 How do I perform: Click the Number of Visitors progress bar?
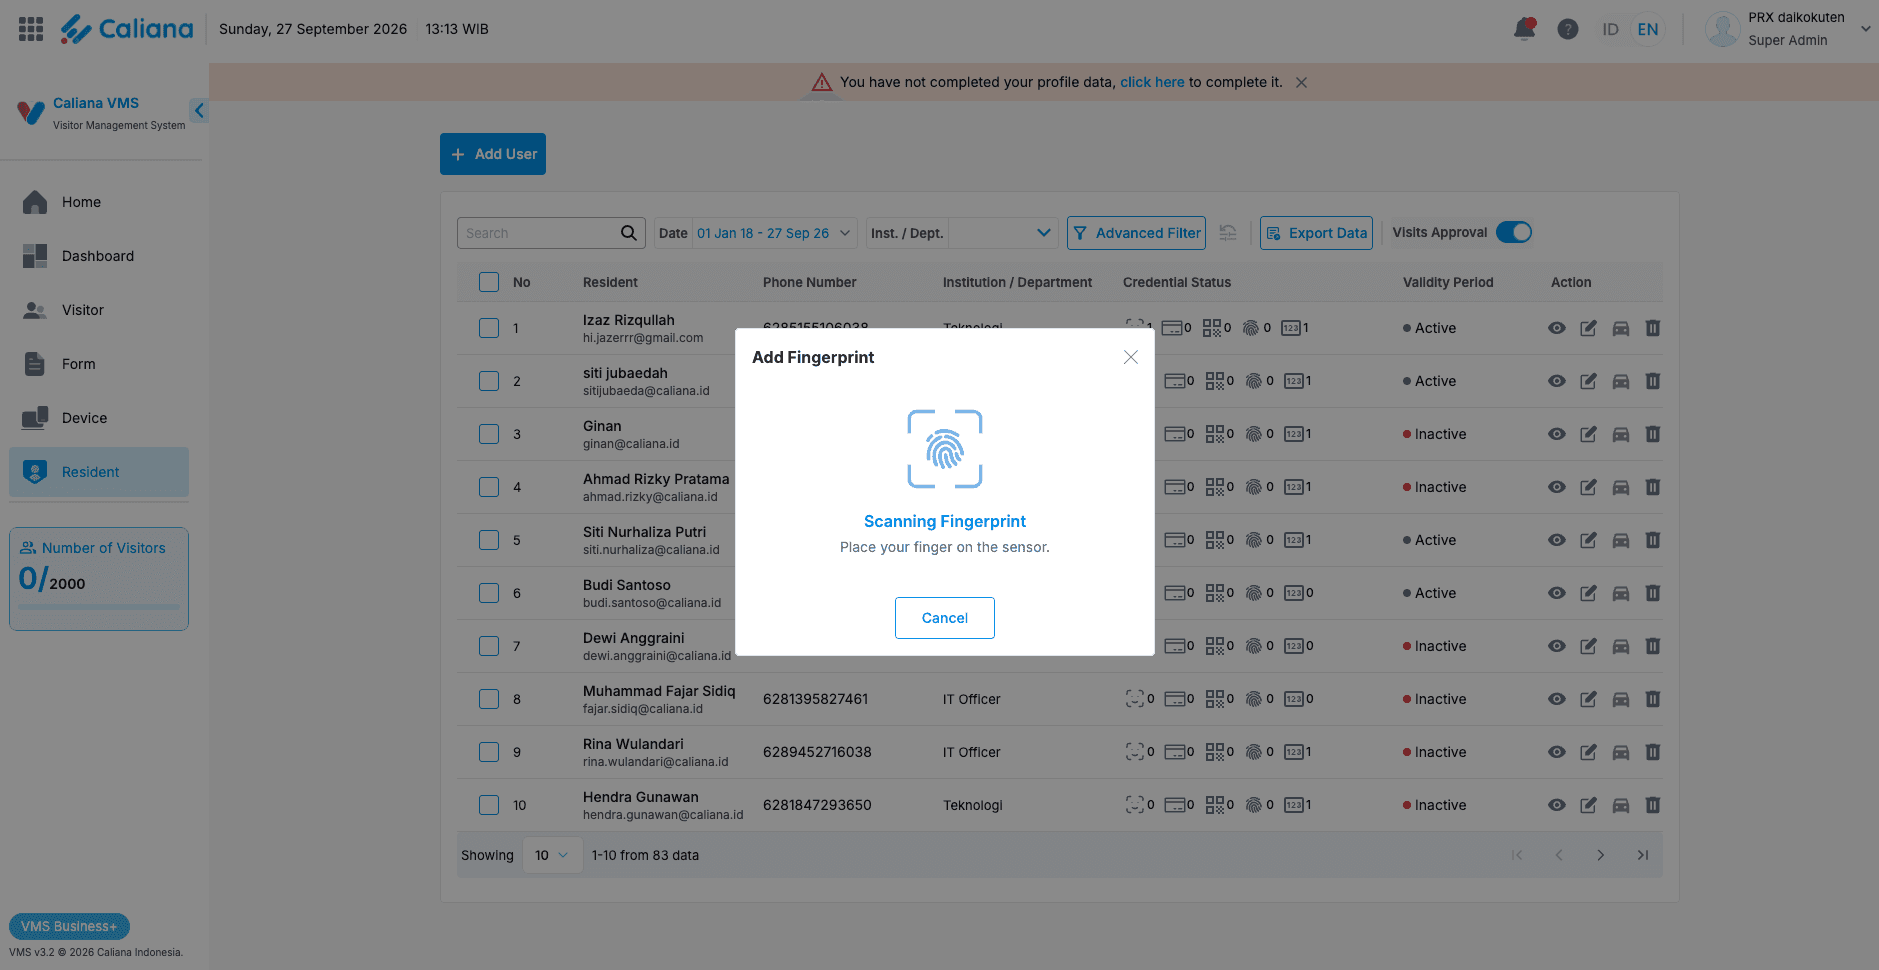pos(99,607)
